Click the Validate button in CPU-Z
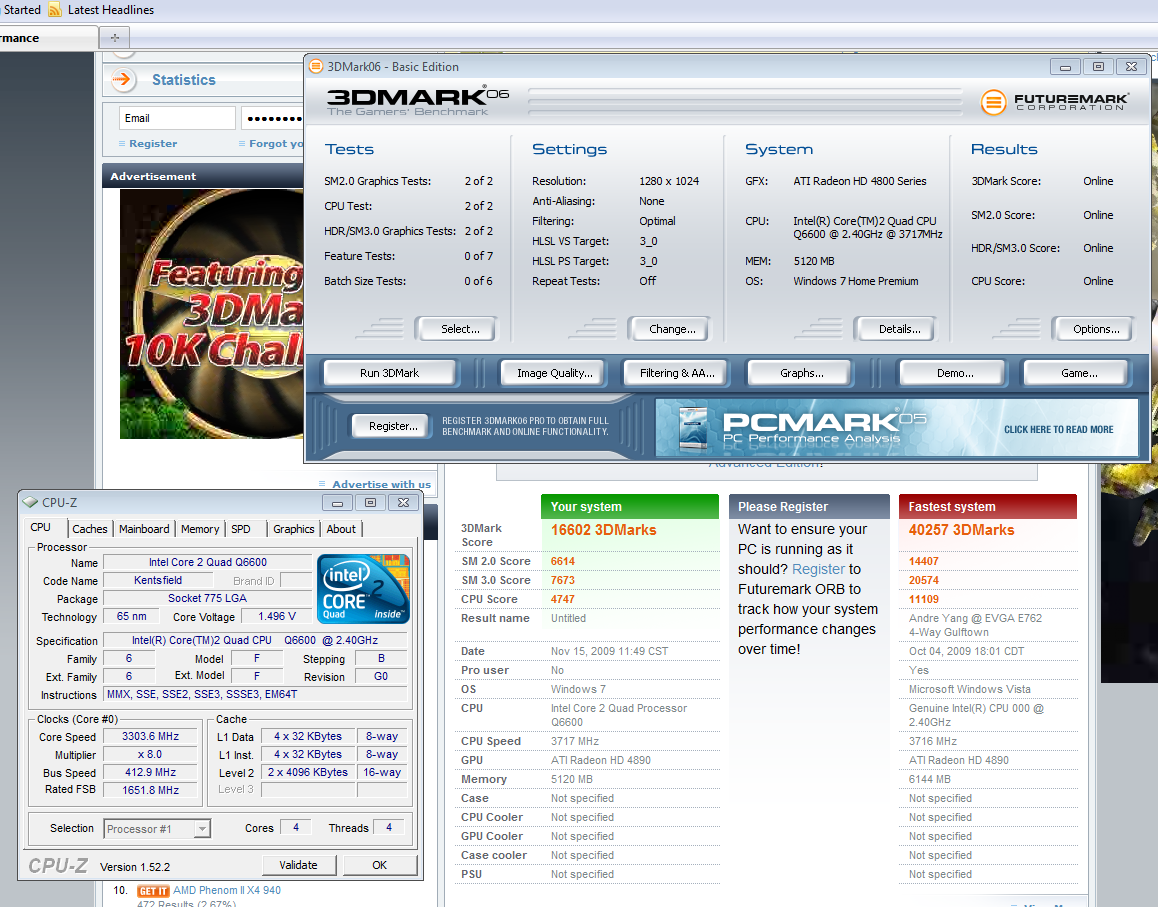 [298, 865]
